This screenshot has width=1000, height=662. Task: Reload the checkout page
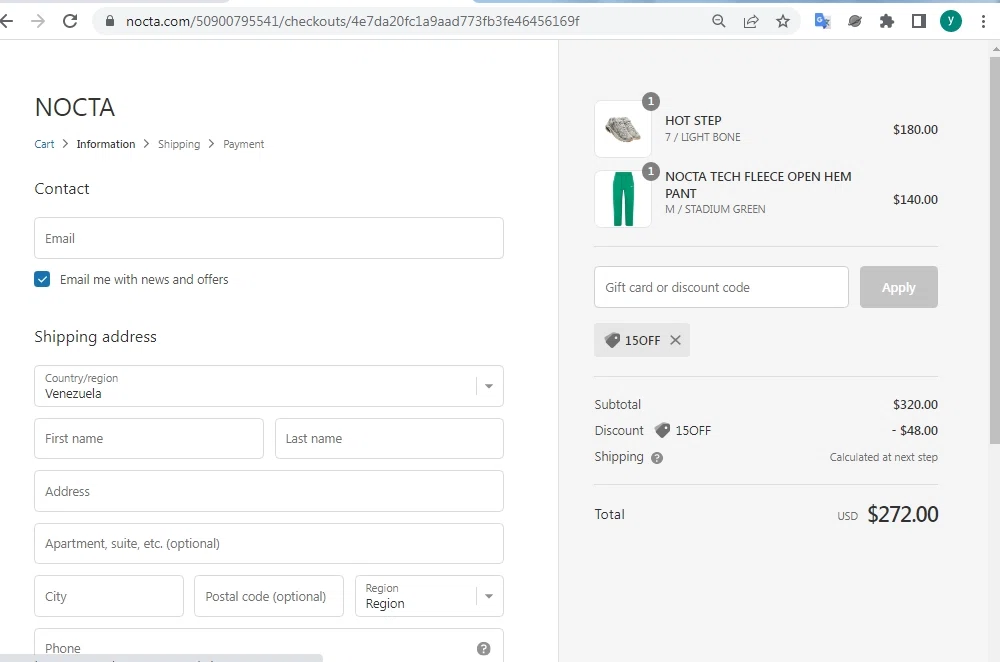click(70, 21)
